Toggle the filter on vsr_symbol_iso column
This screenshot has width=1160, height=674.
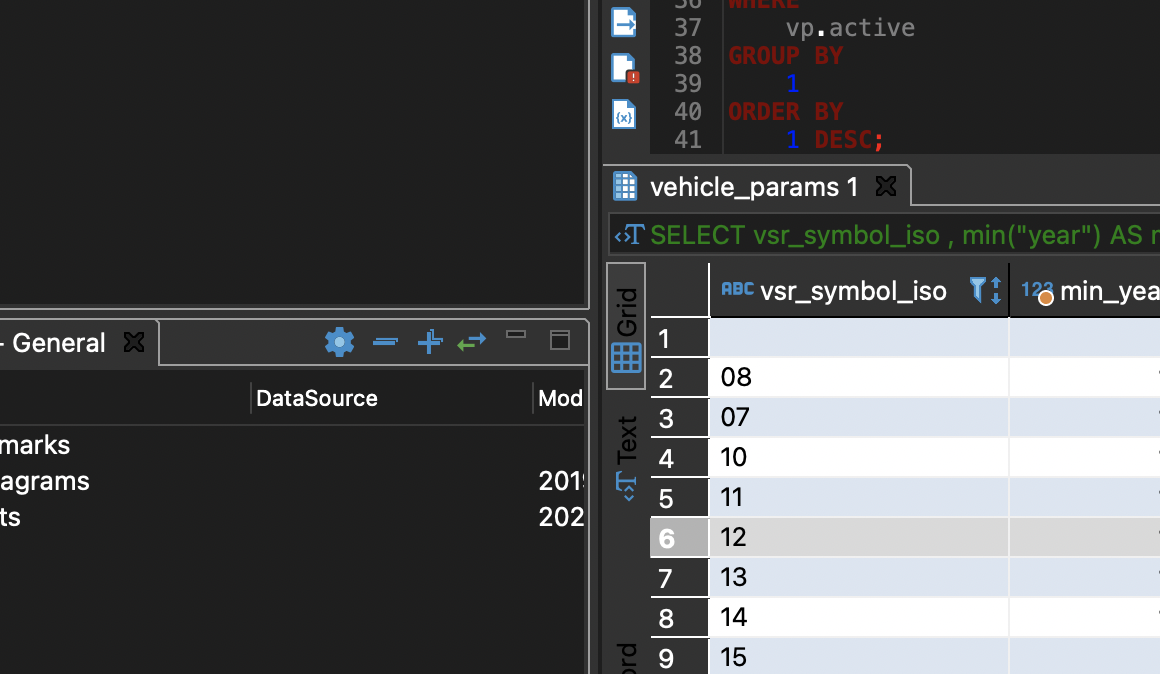977,290
